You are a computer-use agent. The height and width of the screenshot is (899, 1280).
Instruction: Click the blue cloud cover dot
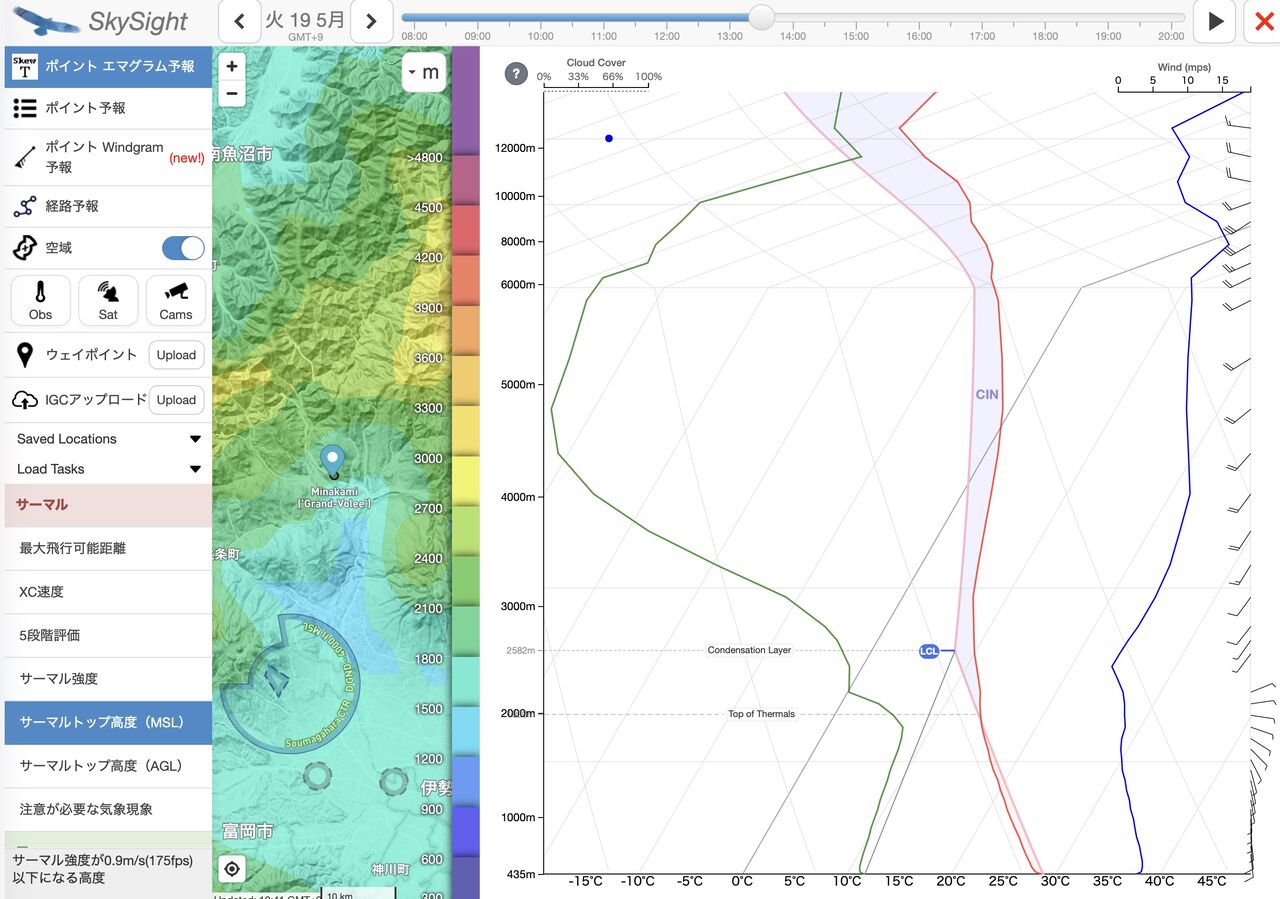point(609,138)
